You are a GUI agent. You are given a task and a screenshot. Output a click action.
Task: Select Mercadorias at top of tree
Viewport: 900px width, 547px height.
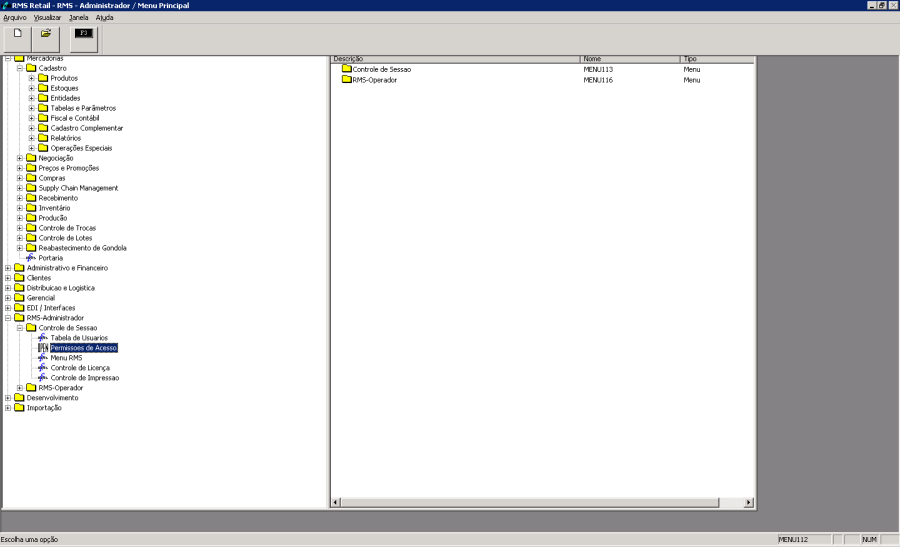(45, 59)
